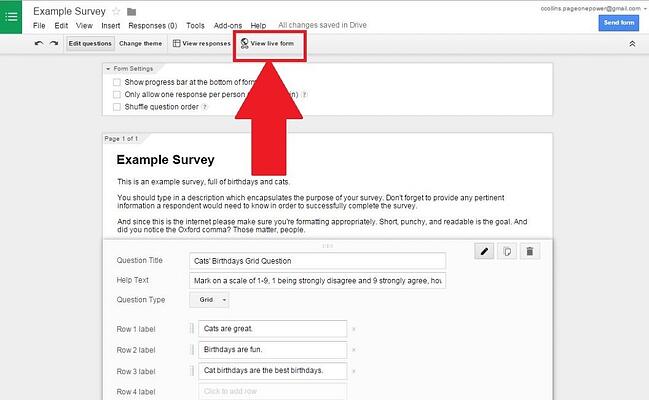Collapse the toolbar with double chevron
This screenshot has width=649, height=400.
632,43
